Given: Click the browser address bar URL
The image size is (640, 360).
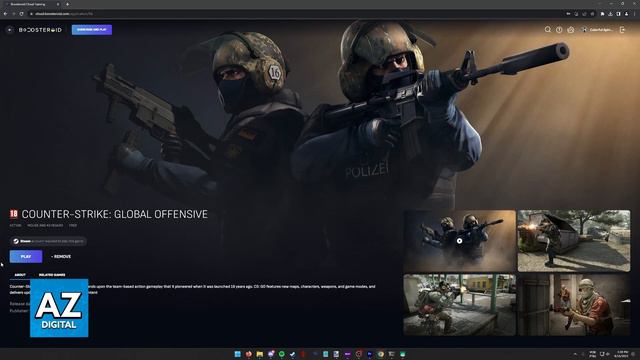Looking at the screenshot, I should [x=64, y=14].
